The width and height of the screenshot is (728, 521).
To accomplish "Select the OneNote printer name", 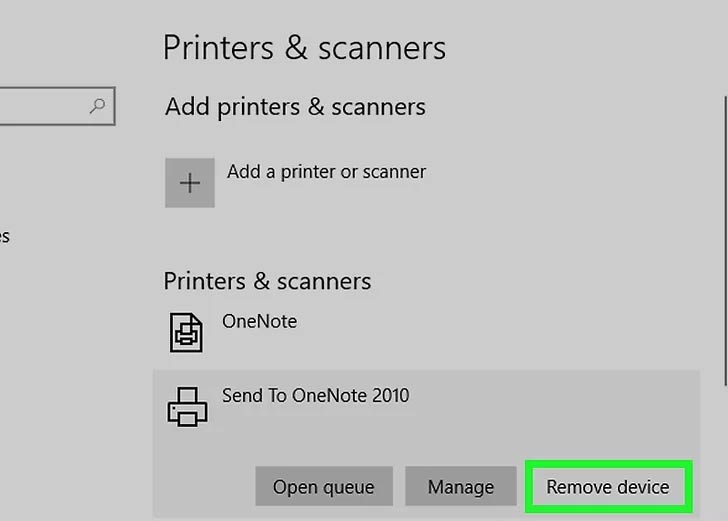I will point(259,322).
